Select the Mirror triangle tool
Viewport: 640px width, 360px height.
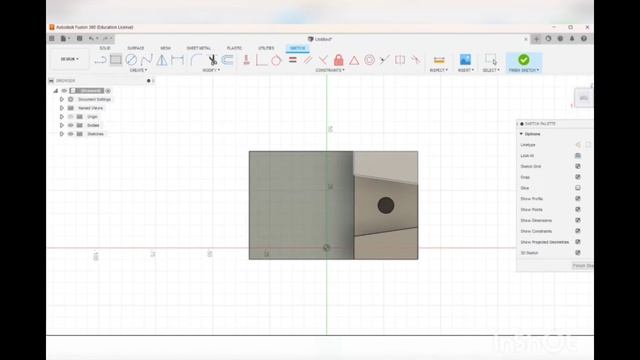click(162, 60)
